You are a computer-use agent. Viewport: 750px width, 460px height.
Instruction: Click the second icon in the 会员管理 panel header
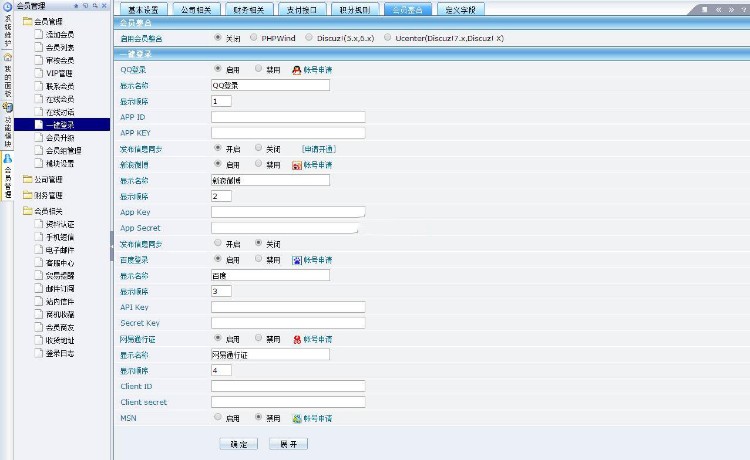click(85, 6)
